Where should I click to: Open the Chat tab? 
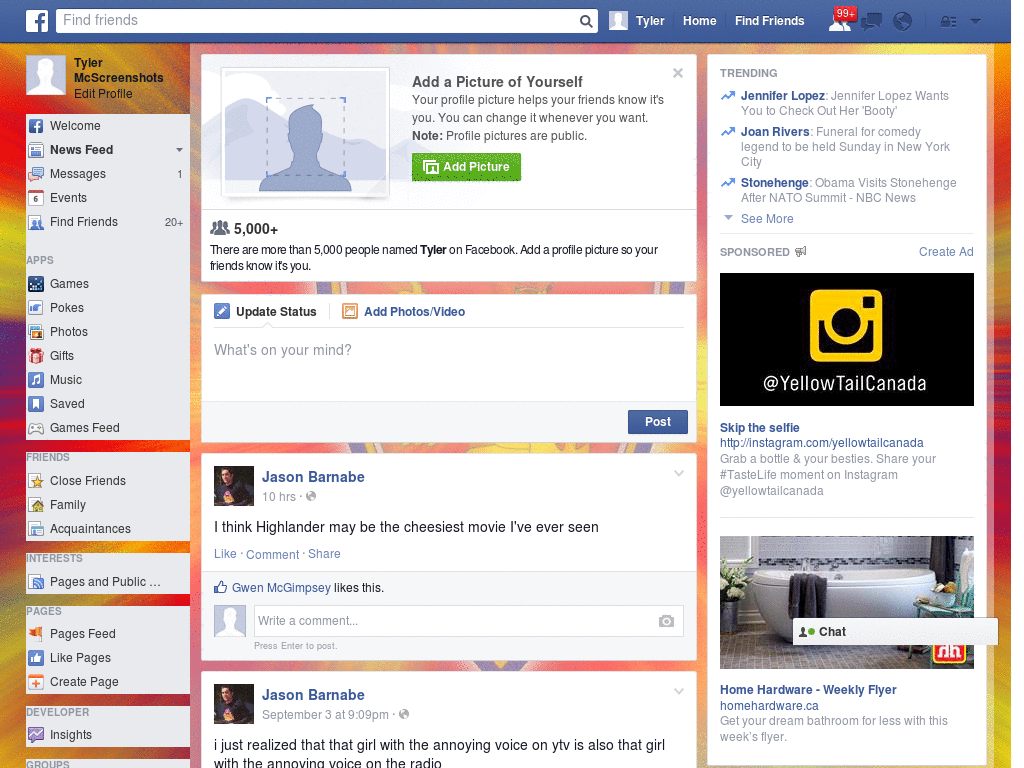[x=895, y=632]
